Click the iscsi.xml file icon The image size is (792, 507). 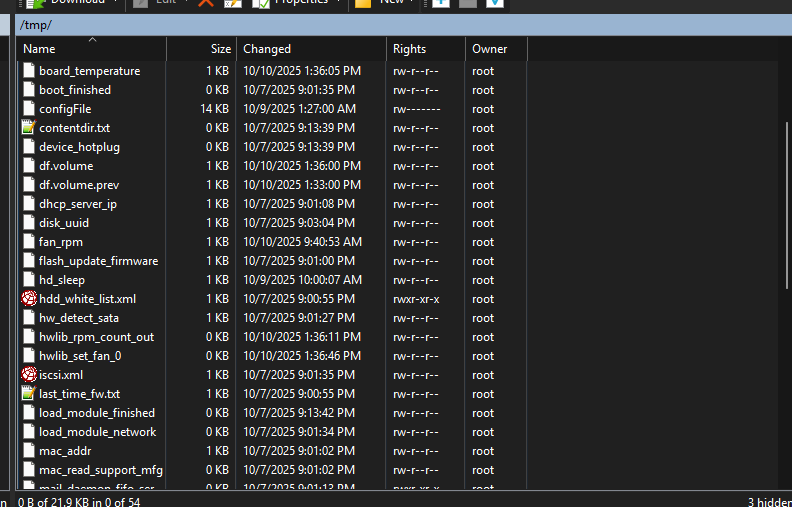[29, 375]
